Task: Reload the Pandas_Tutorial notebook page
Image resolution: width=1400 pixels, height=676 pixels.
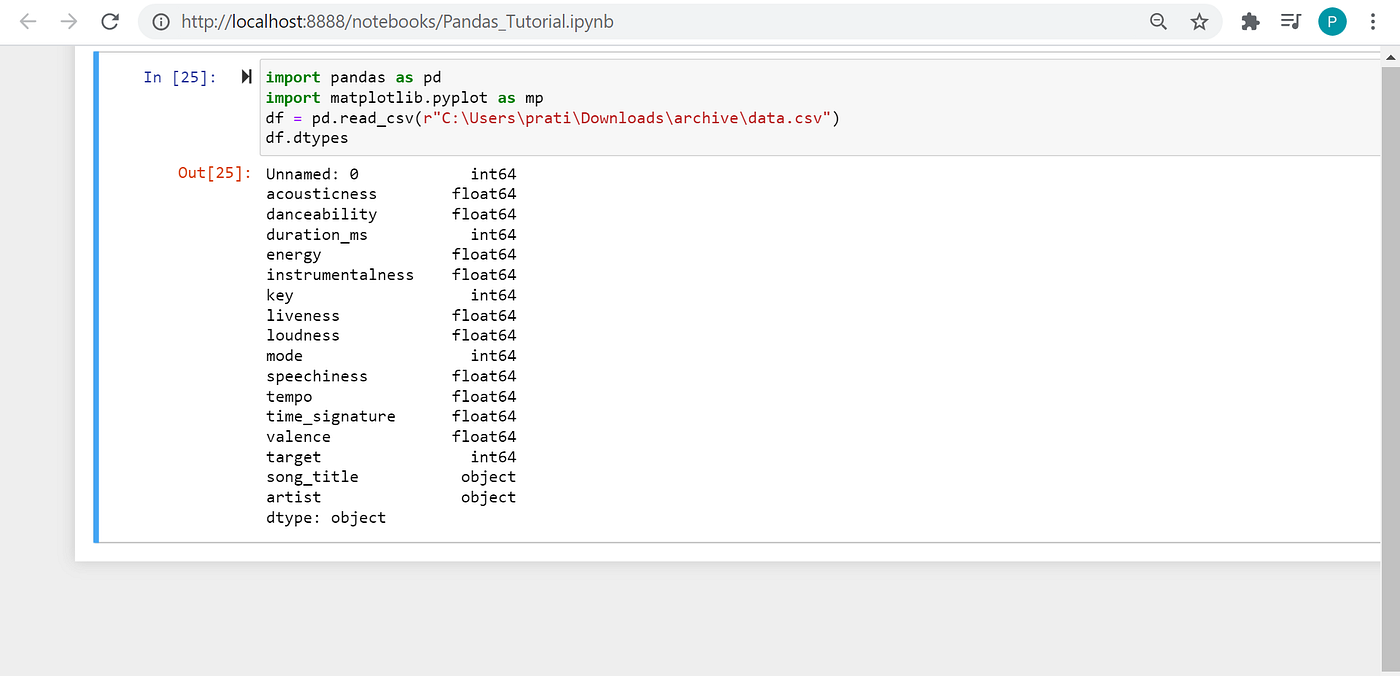Action: pyautogui.click(x=110, y=21)
